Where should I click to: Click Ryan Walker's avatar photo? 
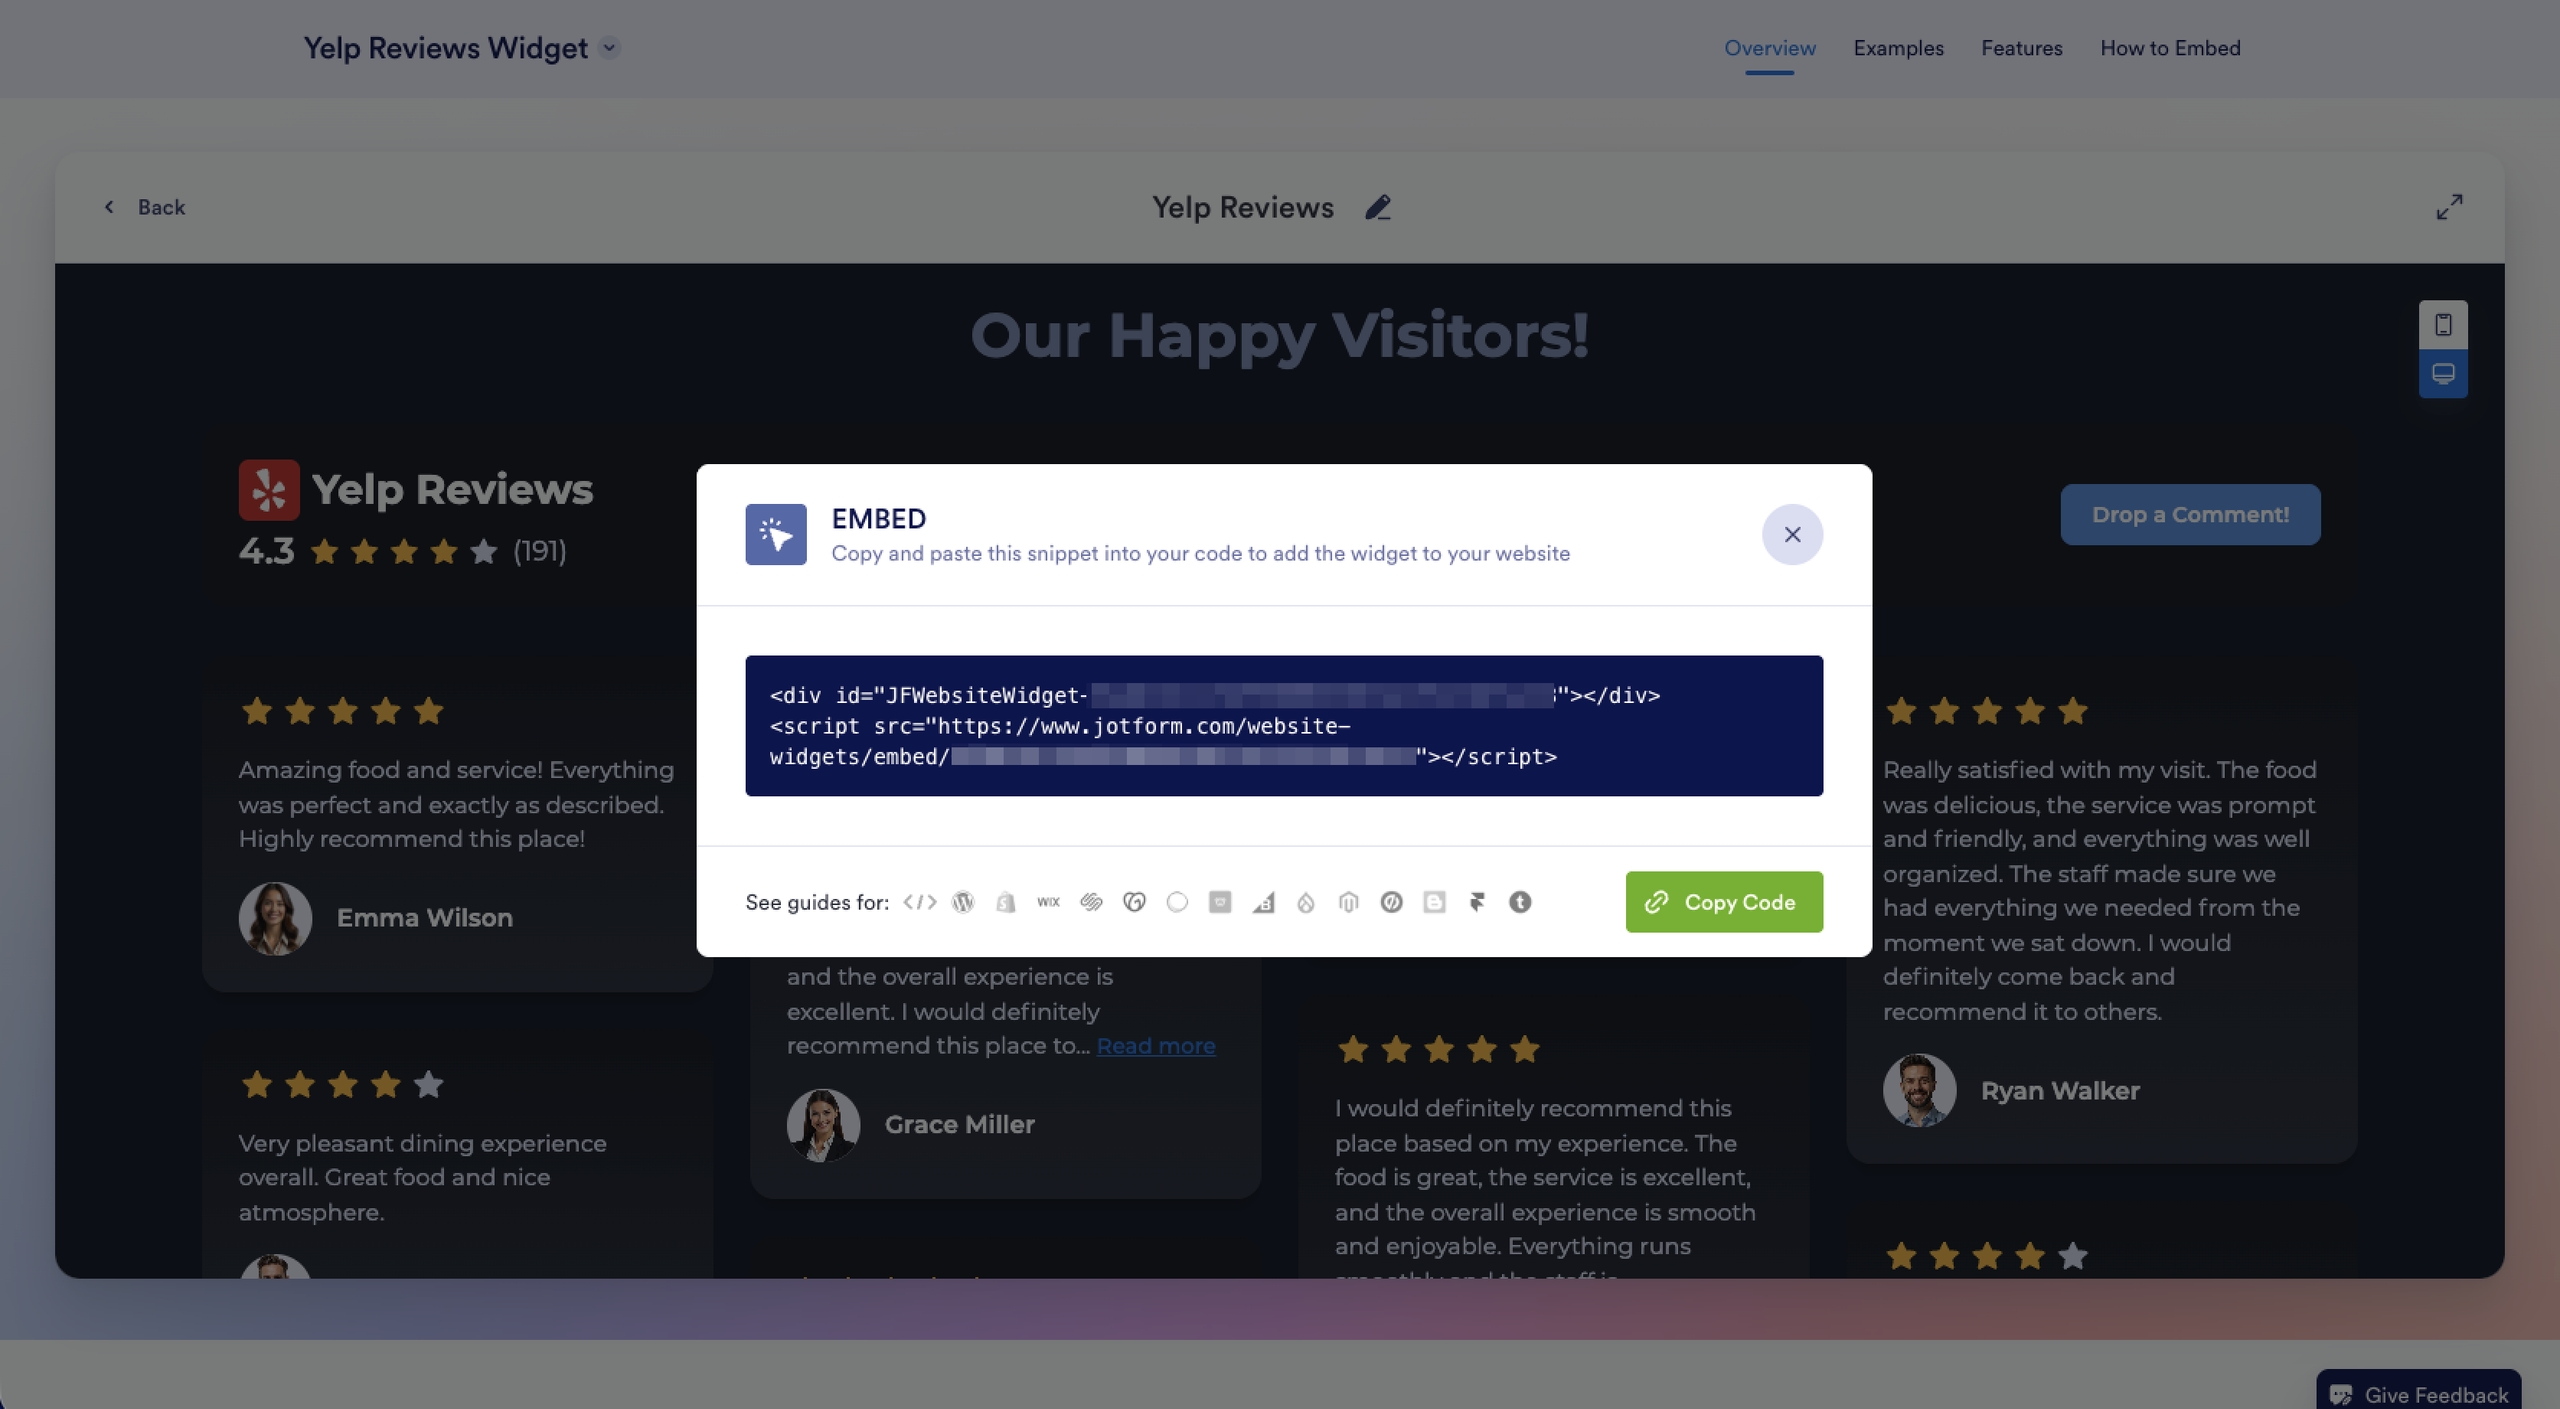pyautogui.click(x=1919, y=1091)
